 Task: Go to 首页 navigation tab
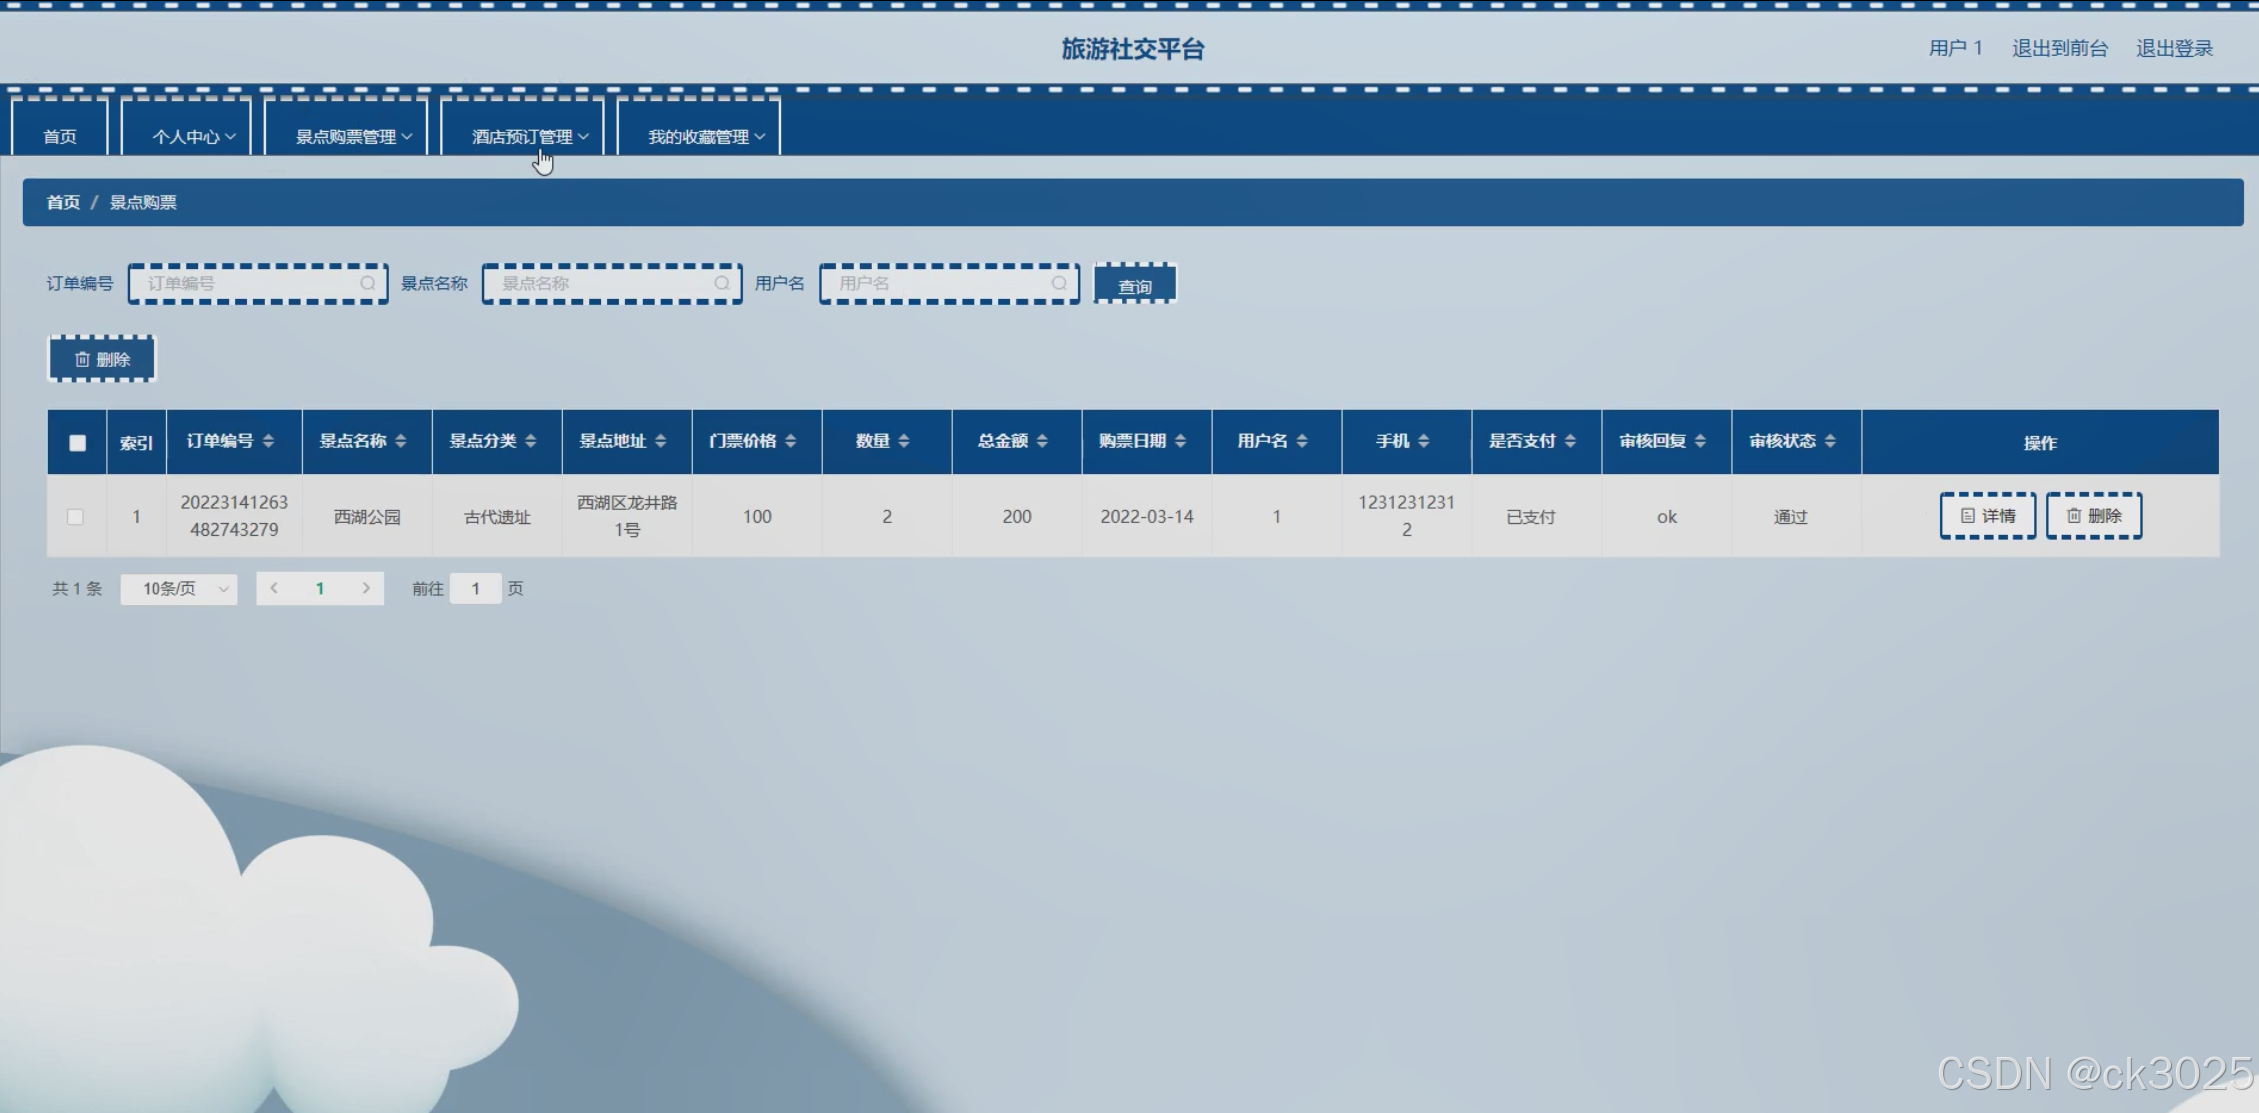[60, 136]
